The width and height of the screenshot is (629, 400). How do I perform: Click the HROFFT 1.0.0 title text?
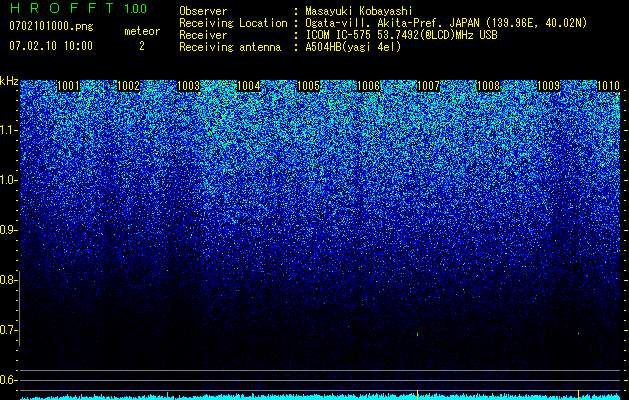tap(78, 8)
